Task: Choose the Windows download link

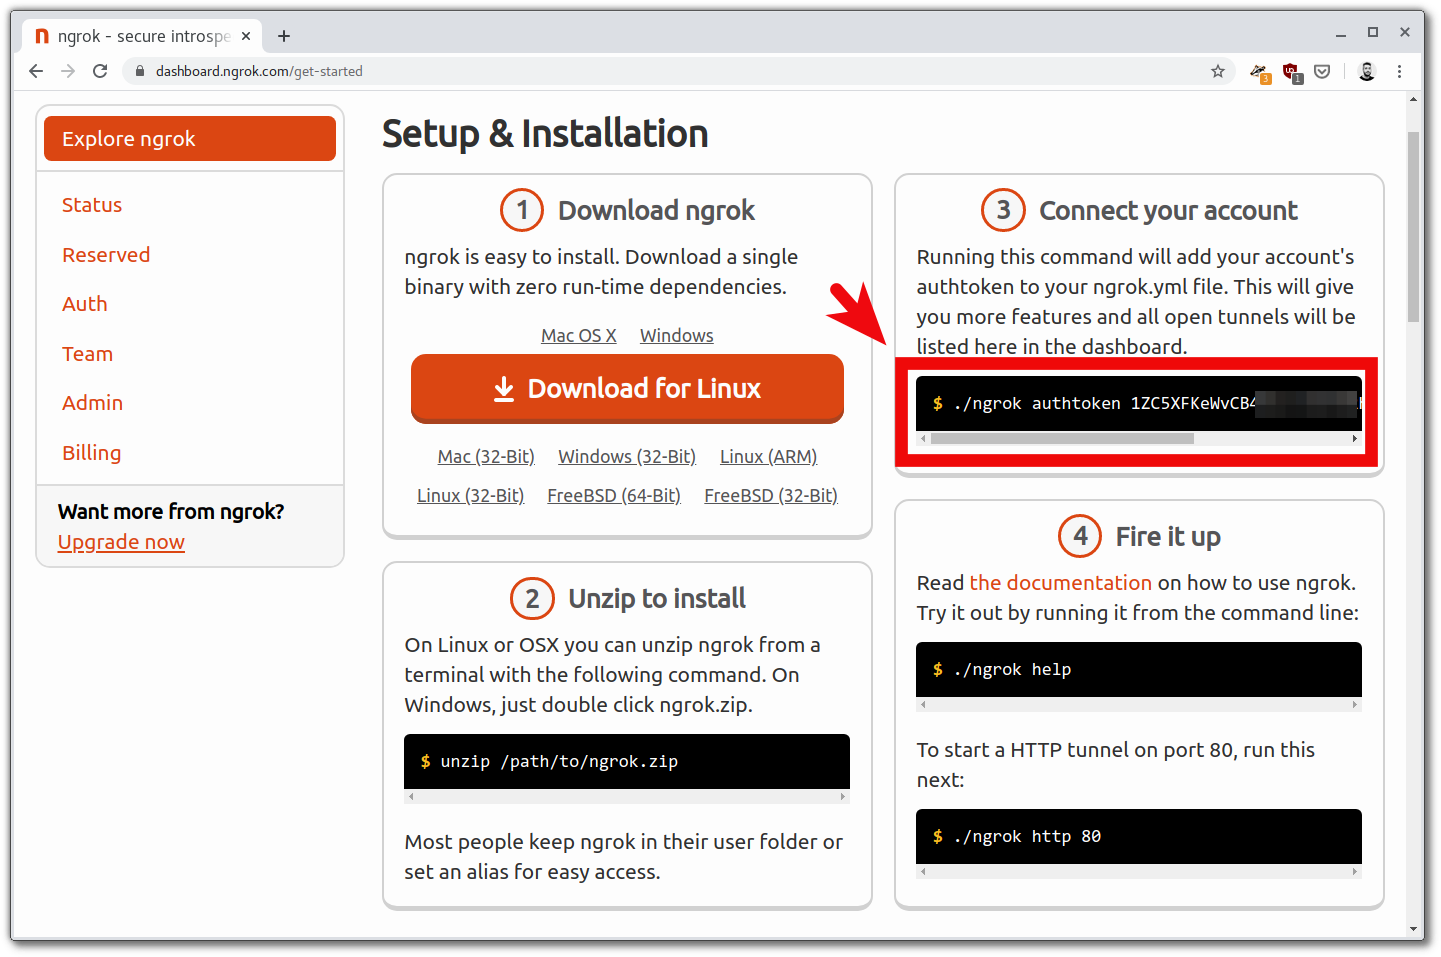Action: click(677, 336)
